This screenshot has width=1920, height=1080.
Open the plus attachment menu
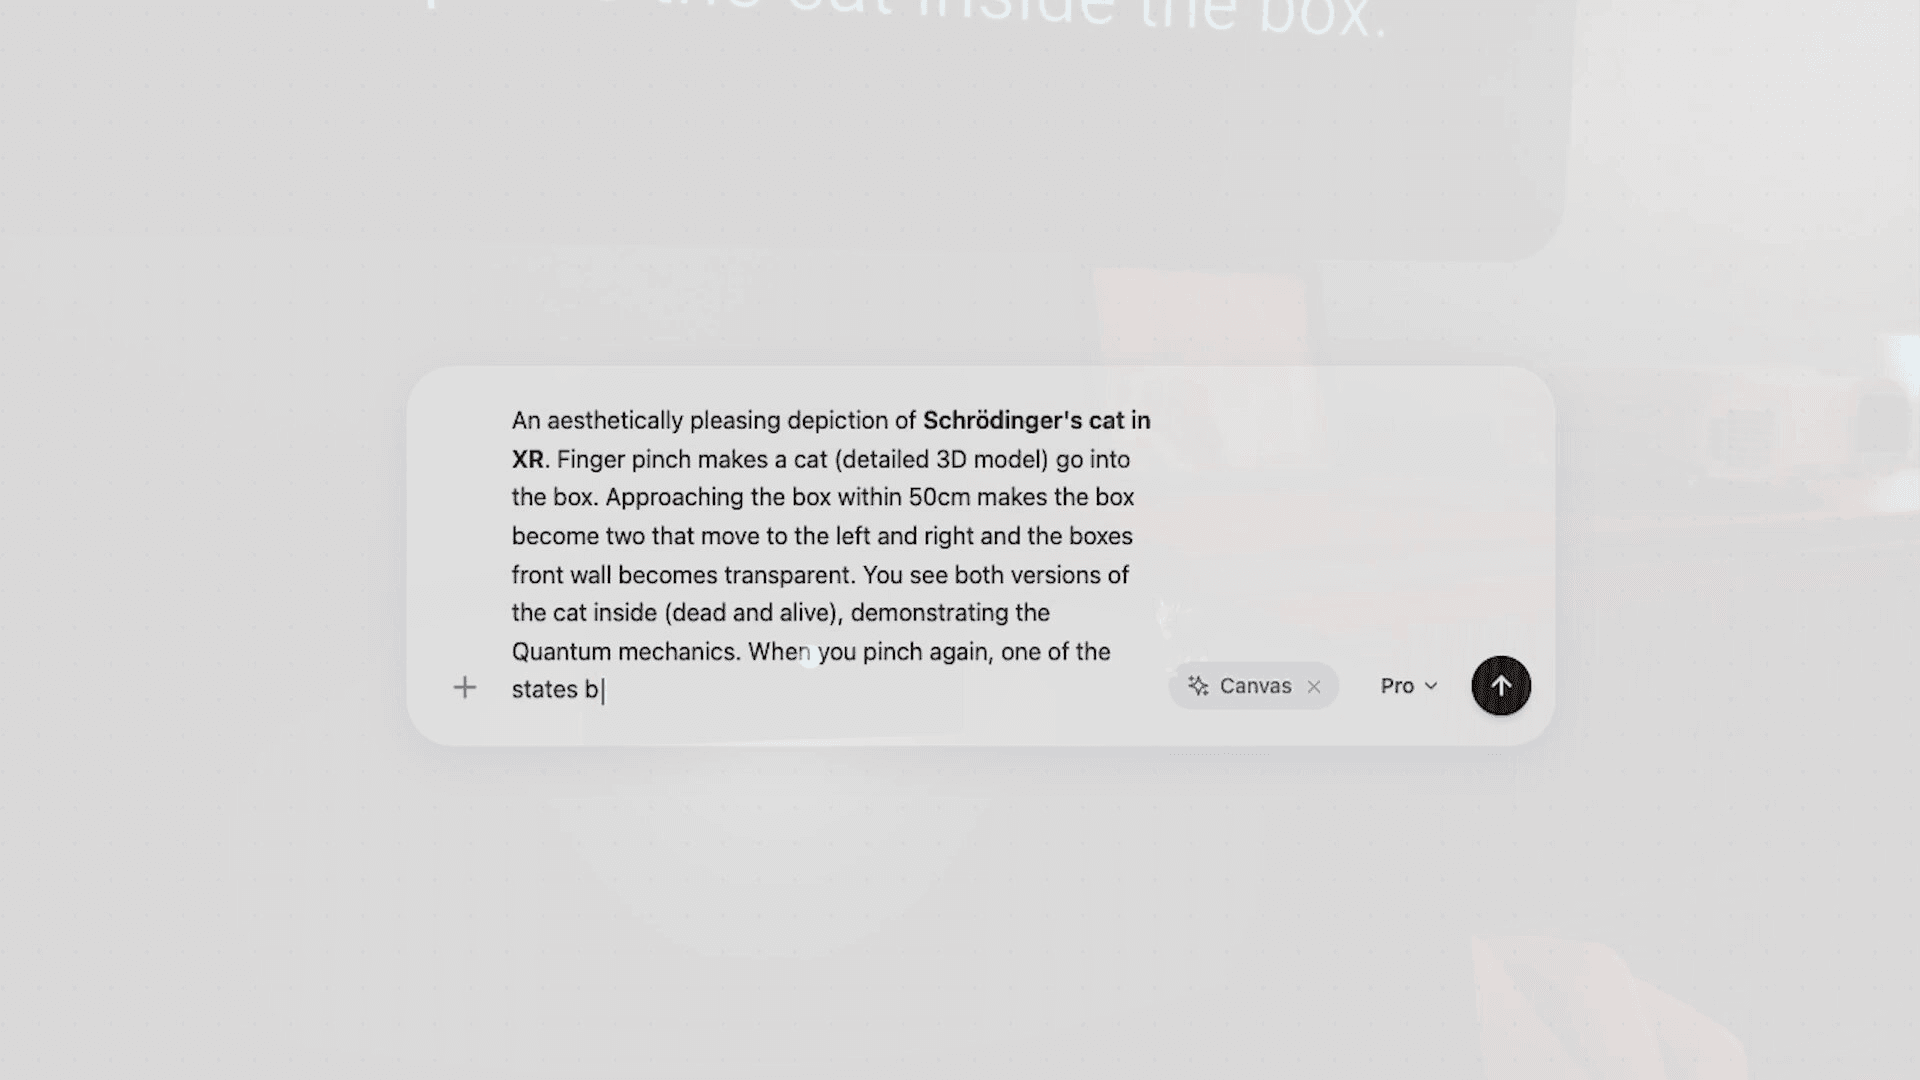(x=464, y=687)
